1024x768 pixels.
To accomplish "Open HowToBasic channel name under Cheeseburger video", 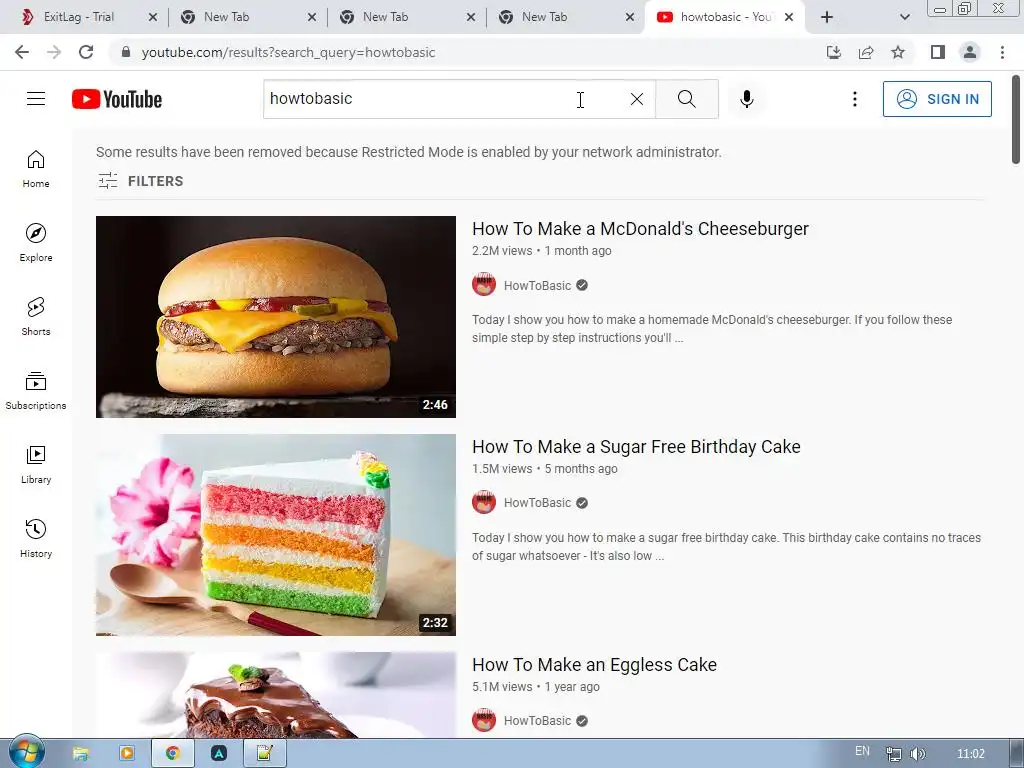I will point(537,285).
